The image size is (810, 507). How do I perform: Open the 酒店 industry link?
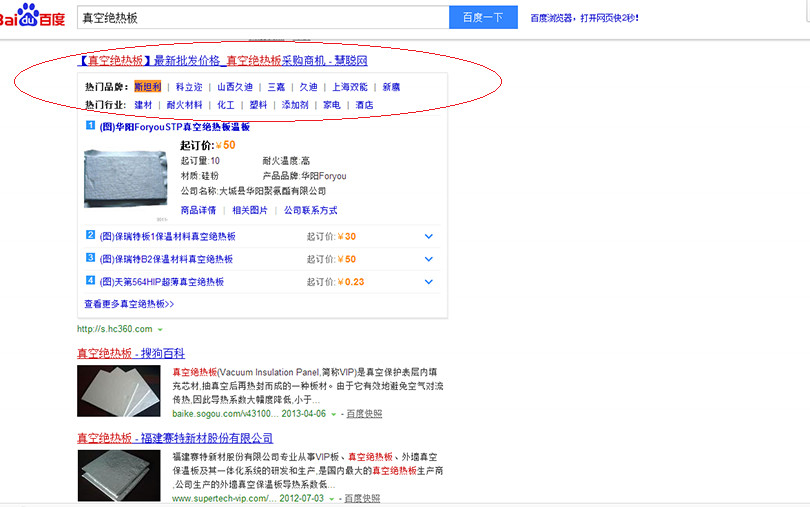pos(364,105)
